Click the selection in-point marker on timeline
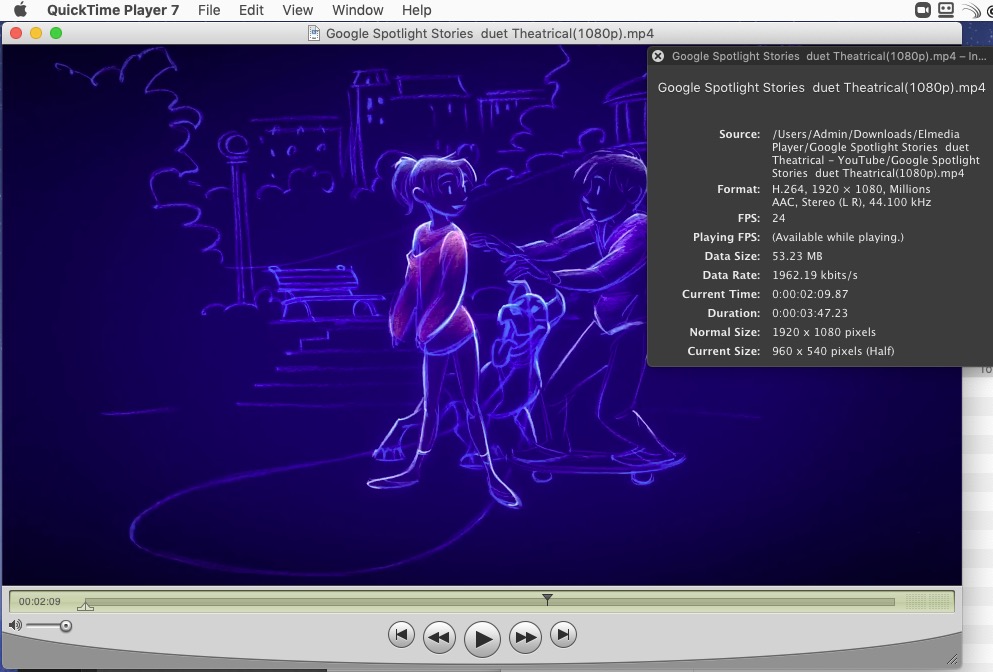Image resolution: width=993 pixels, height=672 pixels. 85,606
